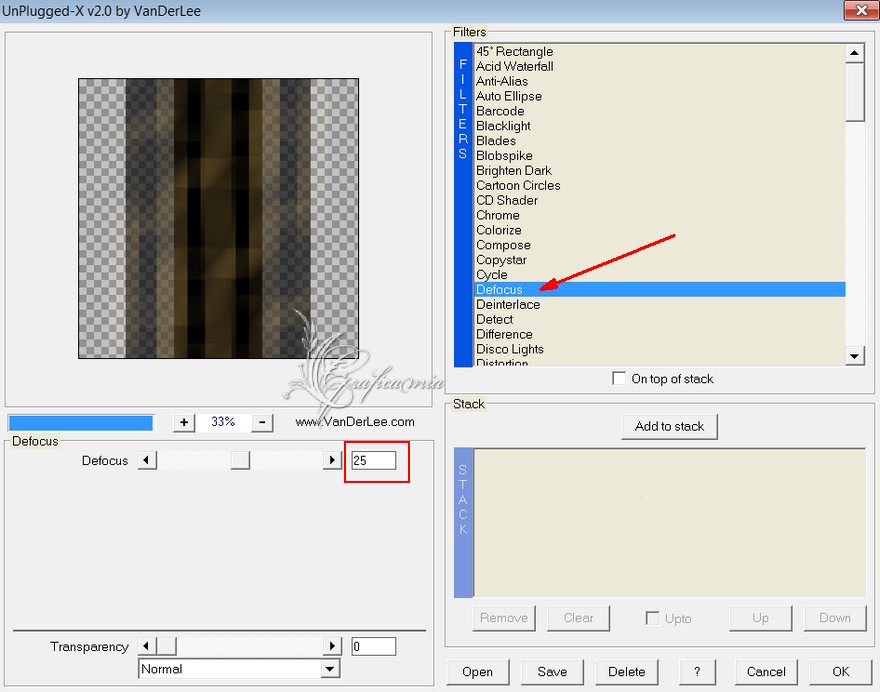Enable the On top of stack checkbox

click(x=619, y=378)
